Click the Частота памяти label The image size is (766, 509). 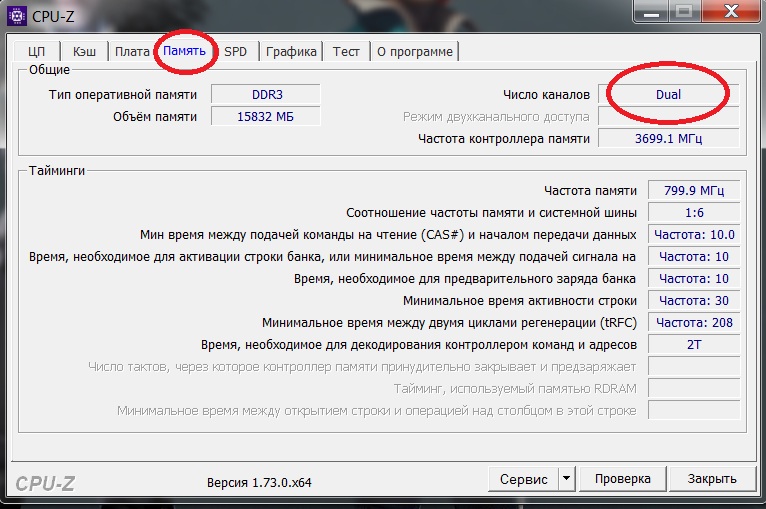coord(590,191)
